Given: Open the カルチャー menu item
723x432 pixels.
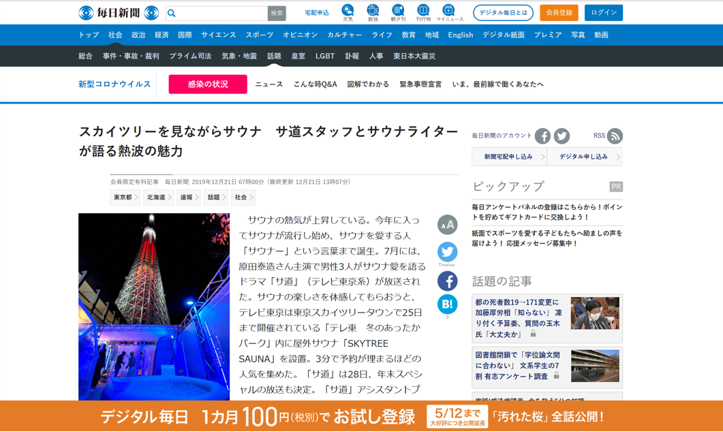Looking at the screenshot, I should coord(344,35).
